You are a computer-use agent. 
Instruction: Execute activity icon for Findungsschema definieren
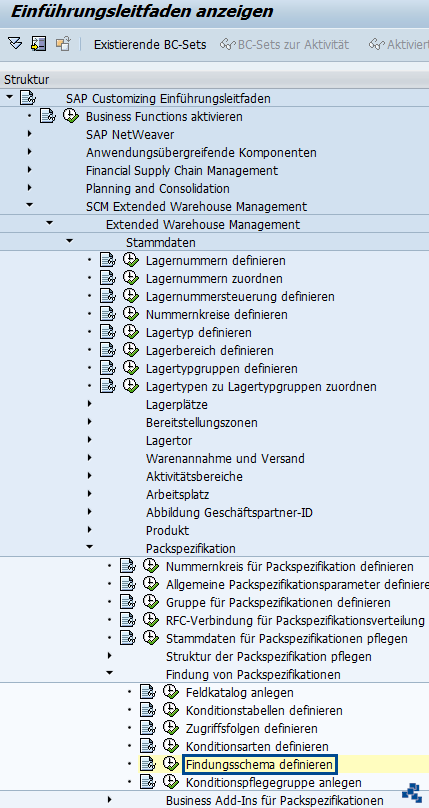(171, 764)
